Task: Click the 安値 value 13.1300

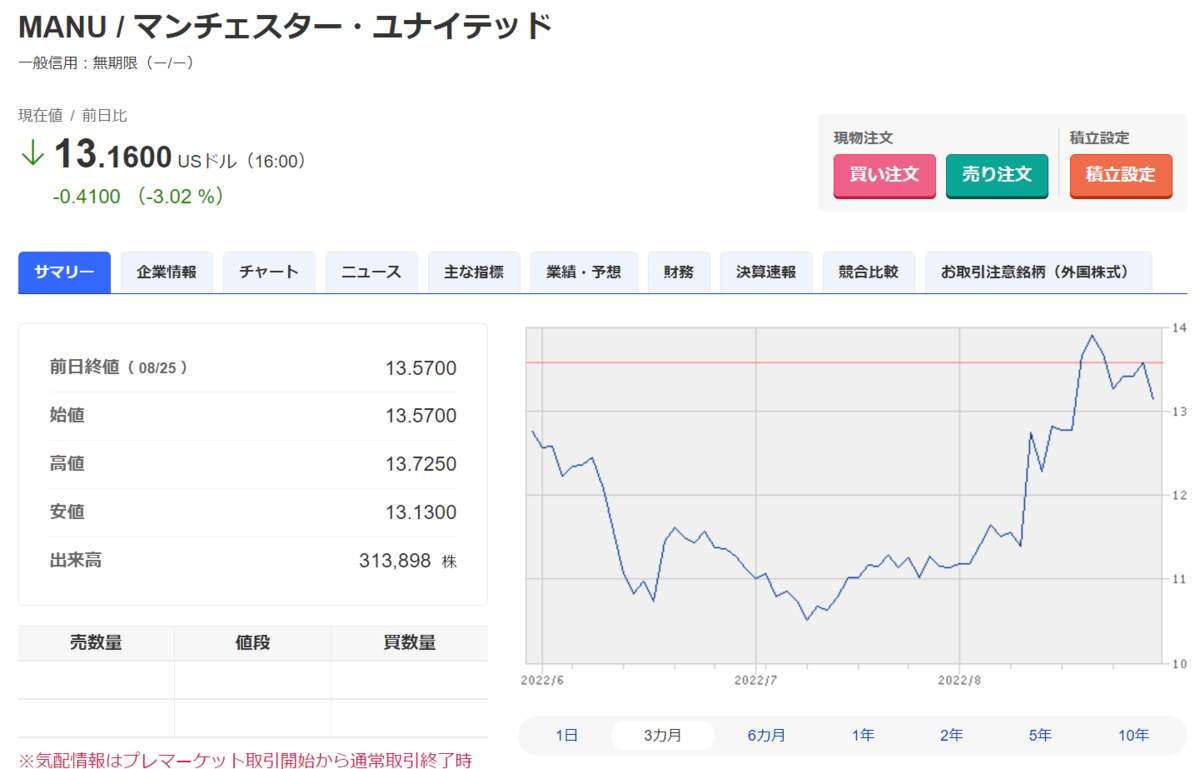Action: (420, 512)
